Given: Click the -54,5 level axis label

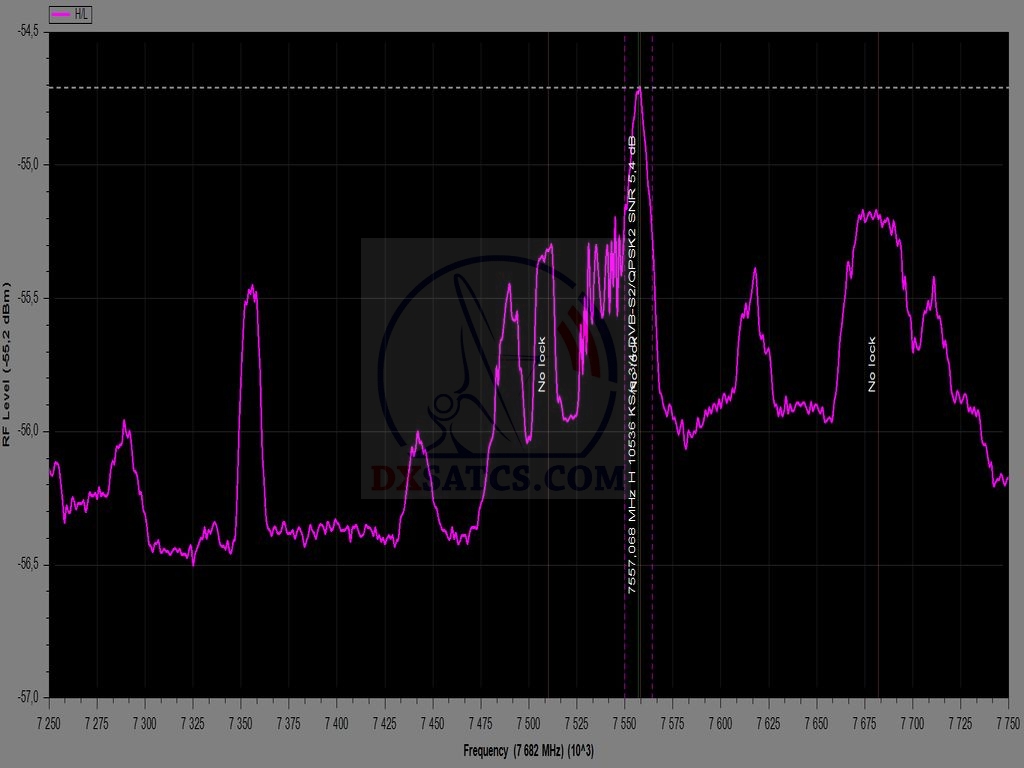Looking at the screenshot, I should [27, 31].
